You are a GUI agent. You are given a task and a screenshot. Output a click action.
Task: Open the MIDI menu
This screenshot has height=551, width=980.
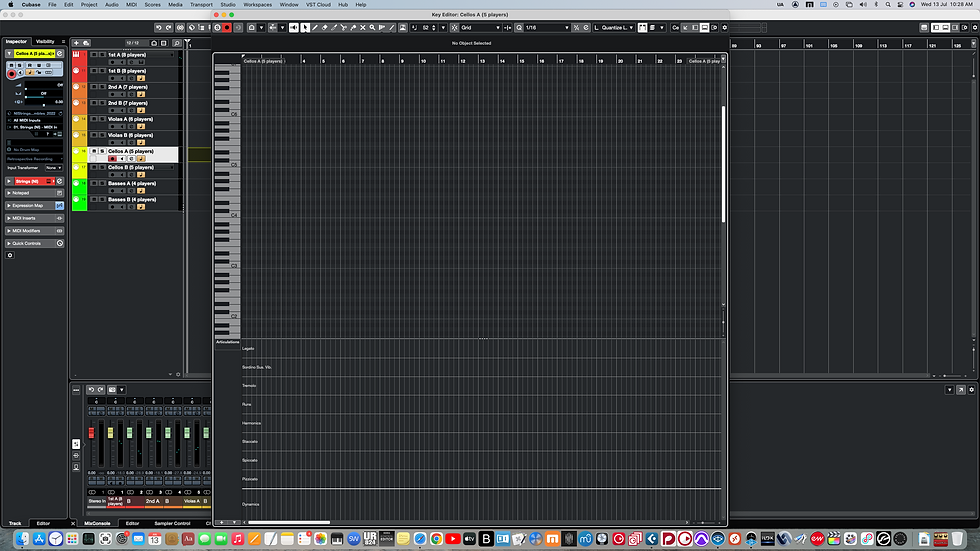click(131, 4)
